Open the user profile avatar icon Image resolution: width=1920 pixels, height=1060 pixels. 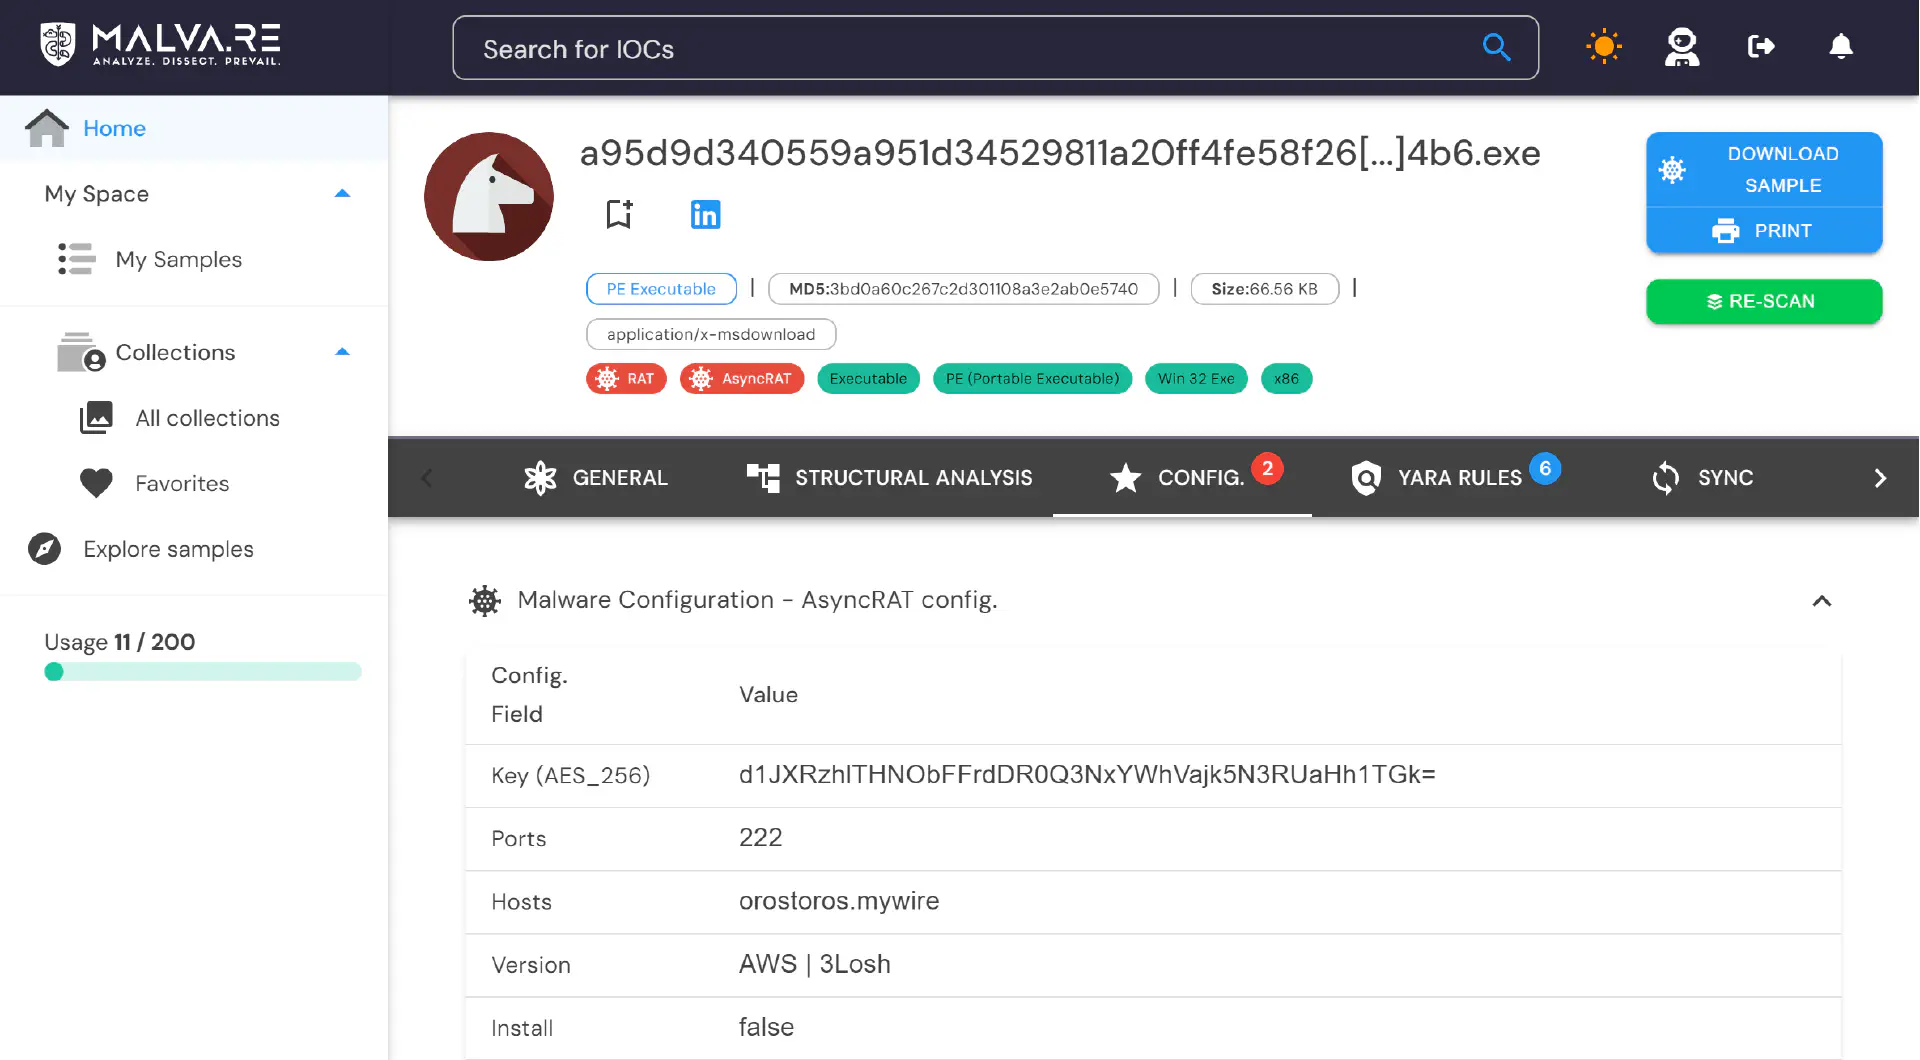[1682, 47]
